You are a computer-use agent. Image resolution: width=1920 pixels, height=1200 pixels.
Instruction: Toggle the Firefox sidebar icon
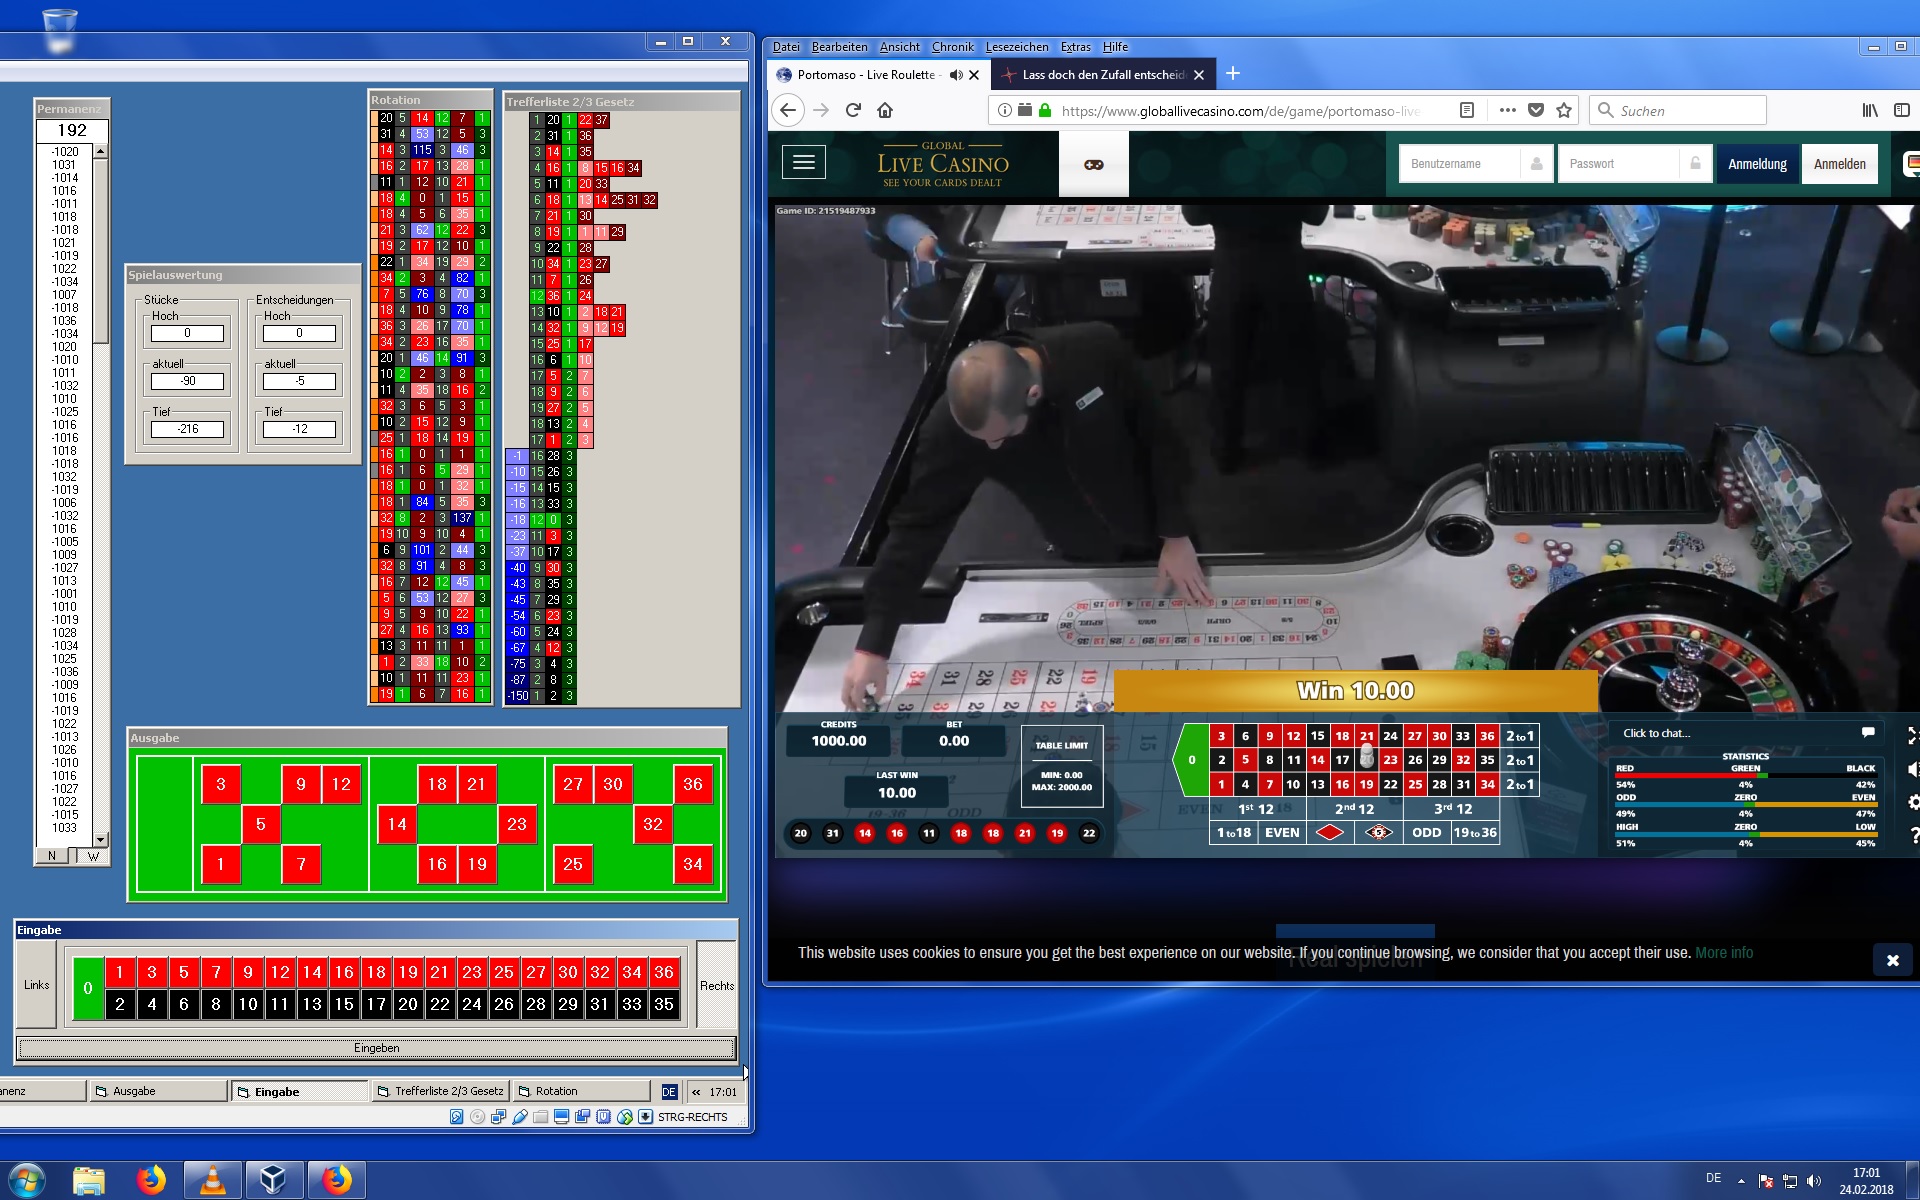click(x=1901, y=111)
